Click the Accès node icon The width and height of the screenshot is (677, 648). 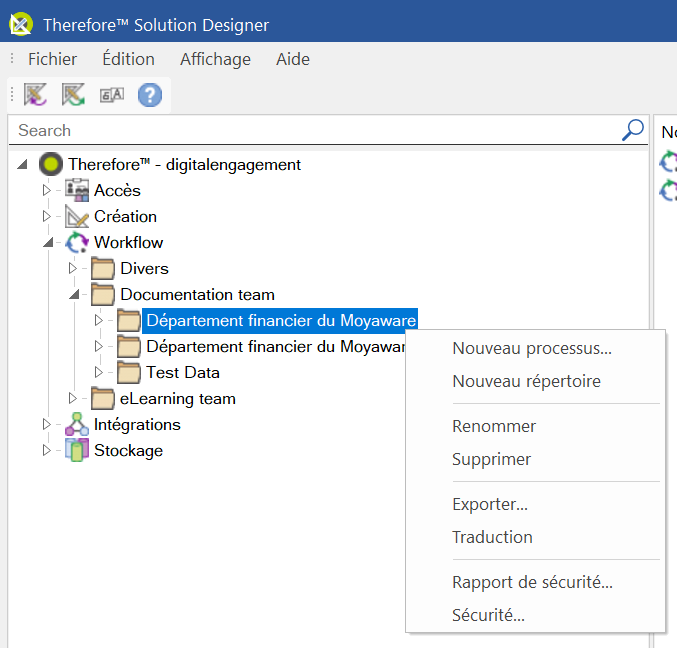tap(77, 190)
